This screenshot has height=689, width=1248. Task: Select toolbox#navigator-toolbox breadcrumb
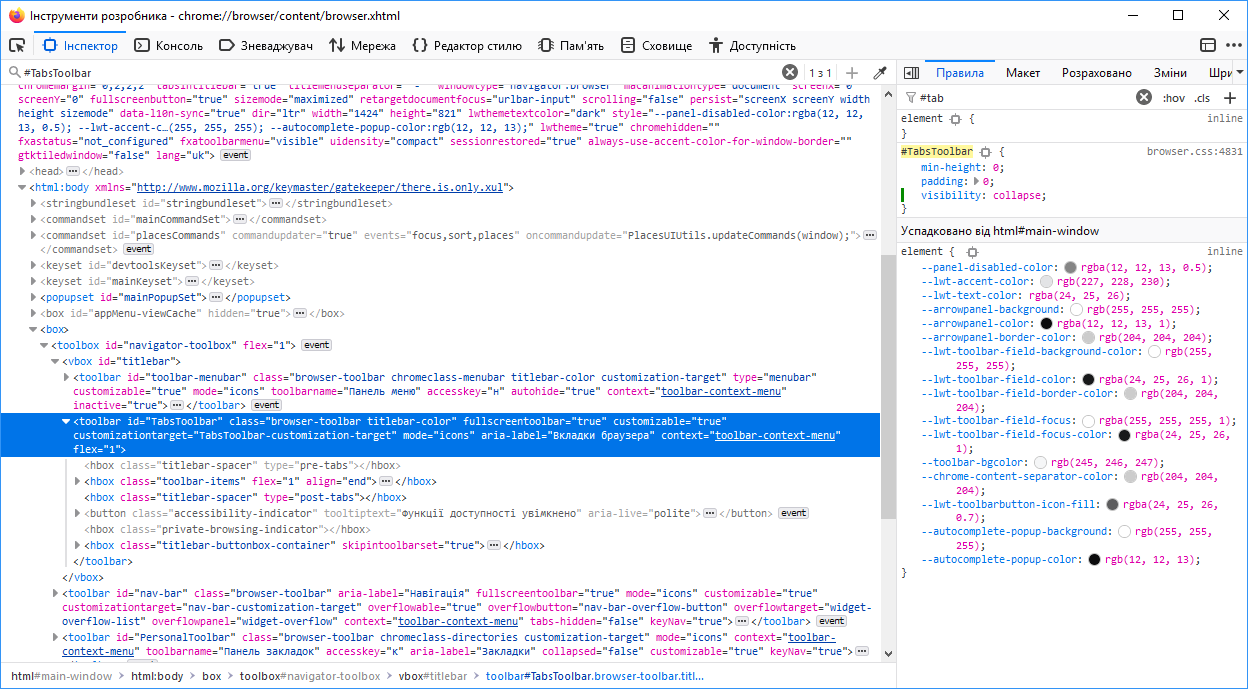[x=310, y=676]
